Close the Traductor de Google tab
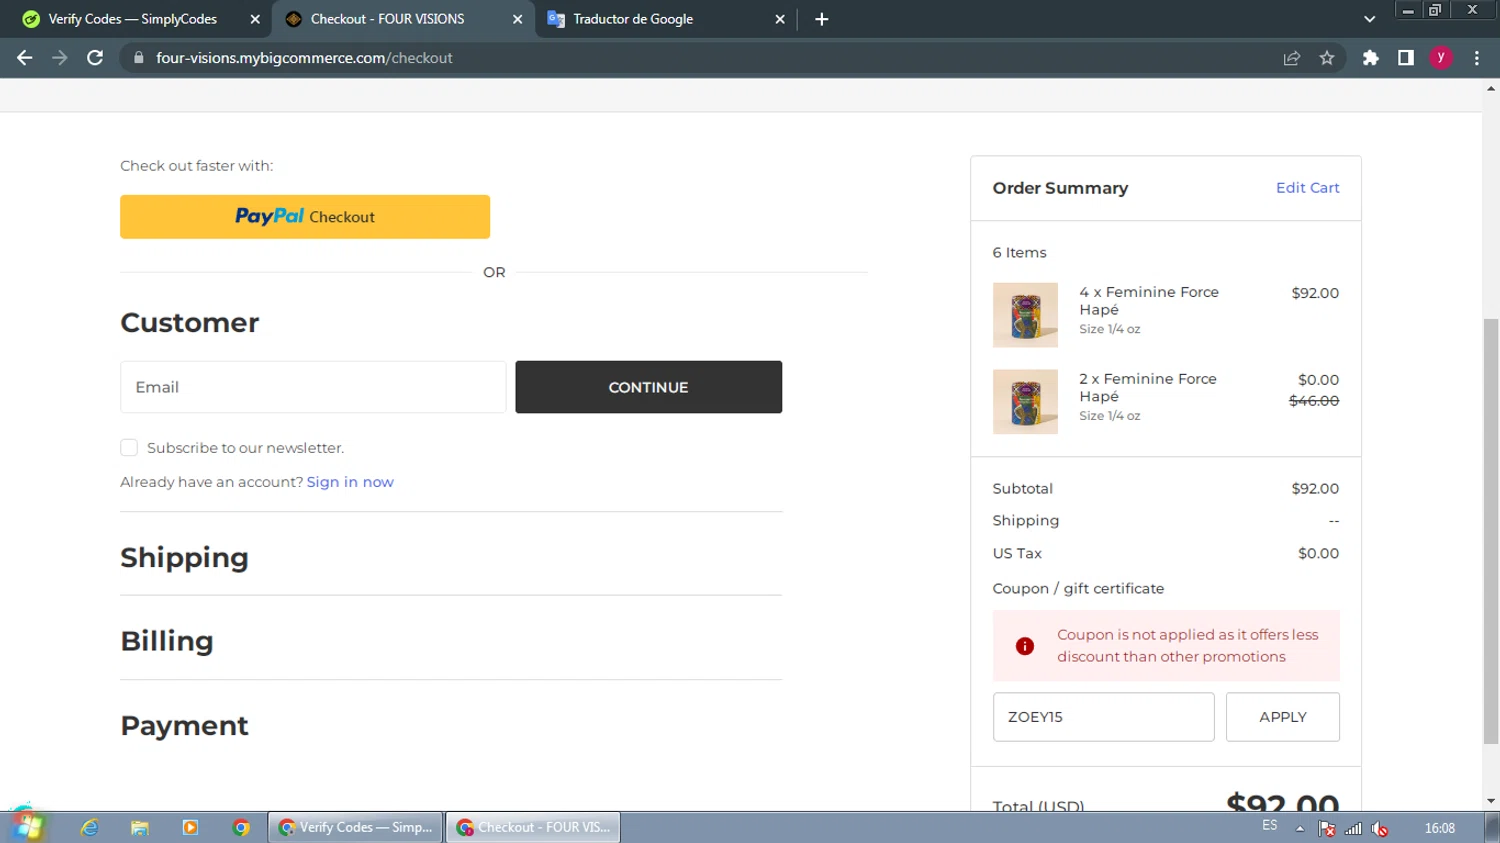This screenshot has height=843, width=1500. pyautogui.click(x=780, y=19)
